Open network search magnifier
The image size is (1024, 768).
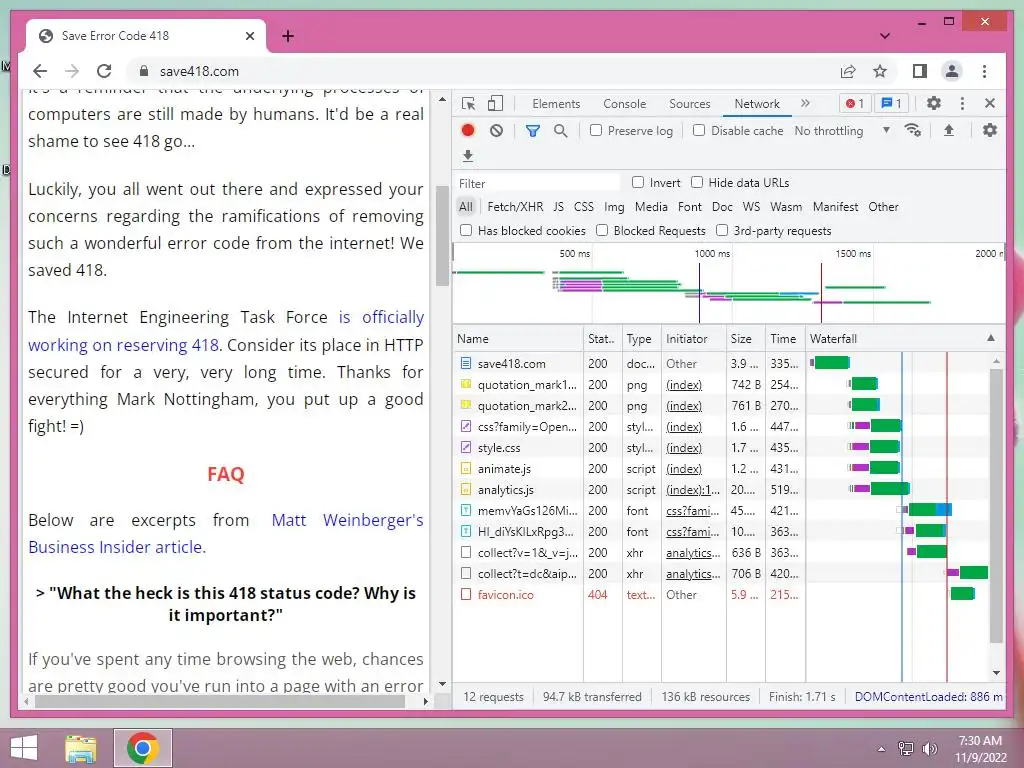pos(560,131)
